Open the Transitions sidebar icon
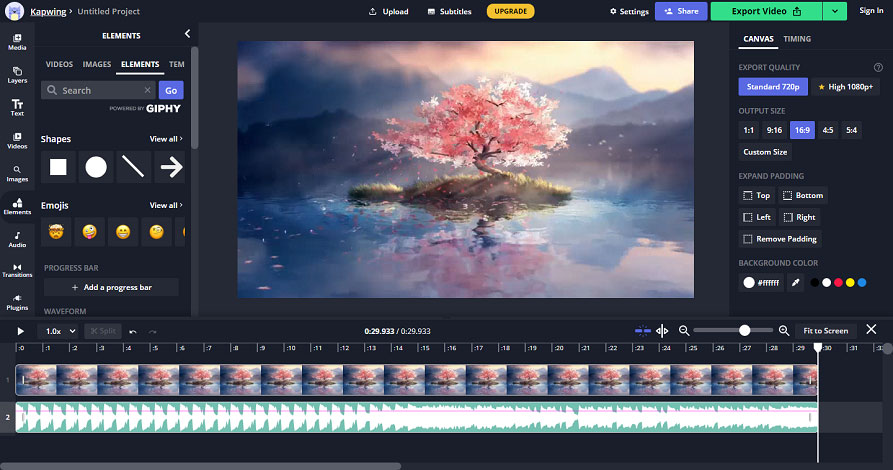The width and height of the screenshot is (893, 470). point(17,271)
